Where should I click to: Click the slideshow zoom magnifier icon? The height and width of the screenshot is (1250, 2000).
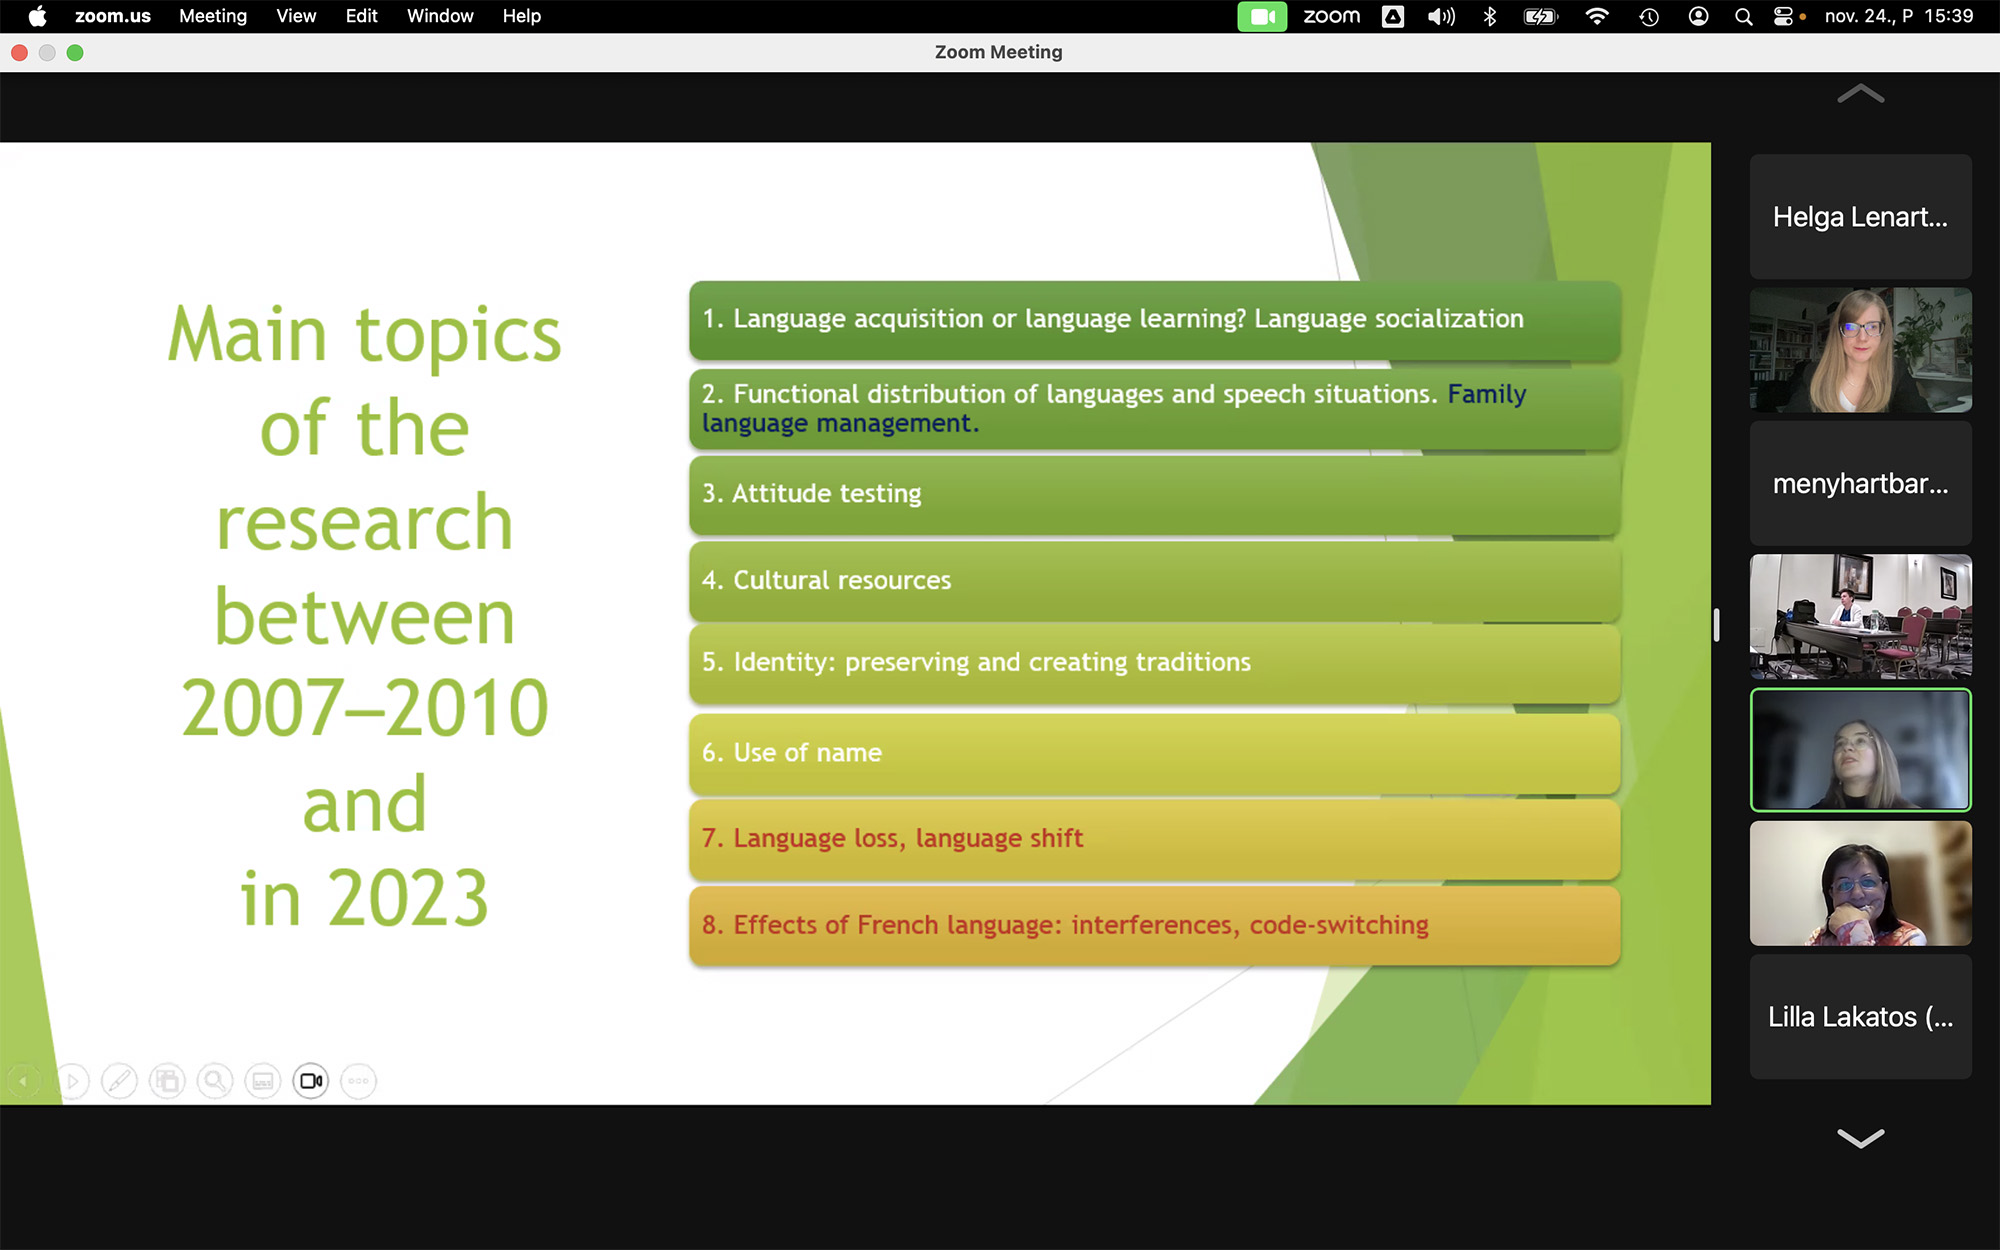[214, 1081]
